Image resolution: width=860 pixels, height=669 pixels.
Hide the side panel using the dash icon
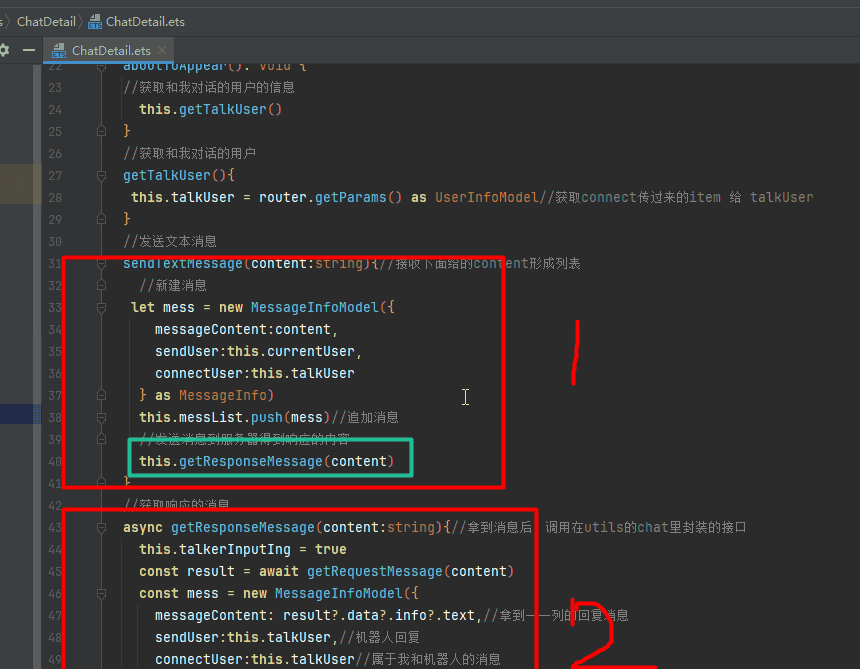coord(29,50)
